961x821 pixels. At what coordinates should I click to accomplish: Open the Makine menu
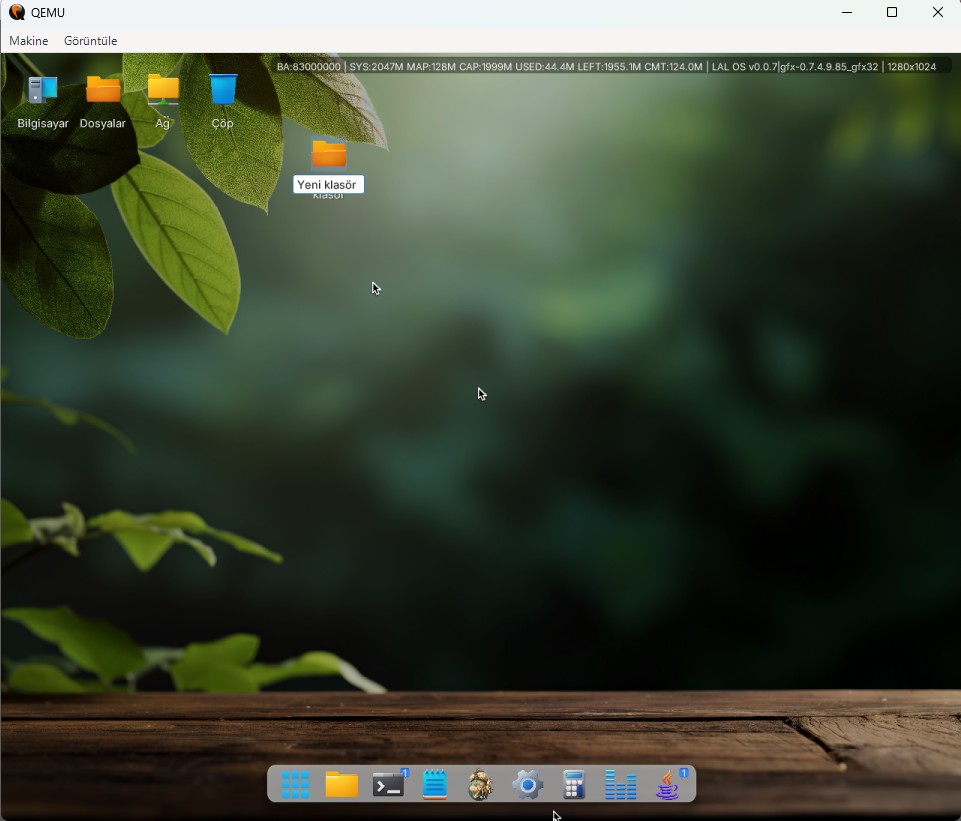(x=29, y=40)
